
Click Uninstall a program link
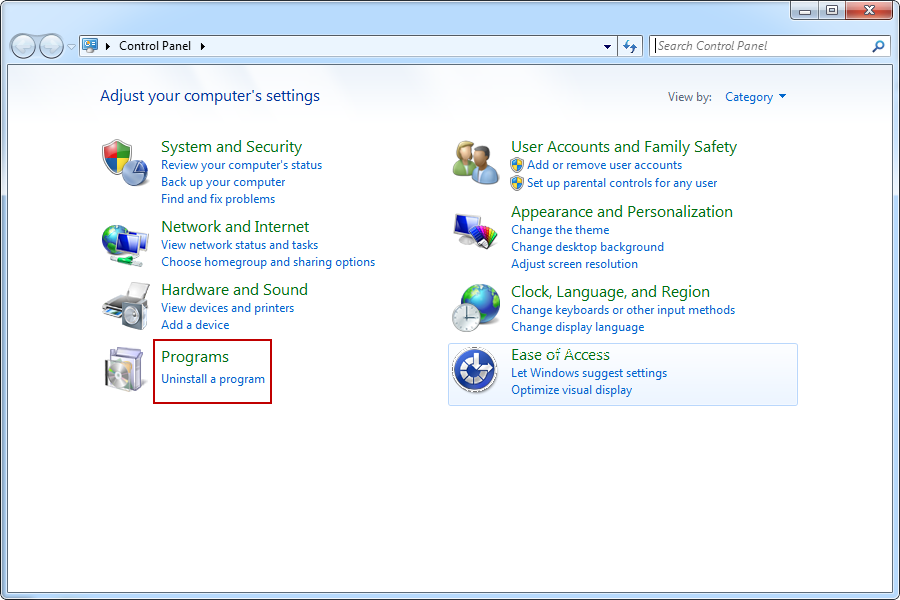(x=212, y=379)
